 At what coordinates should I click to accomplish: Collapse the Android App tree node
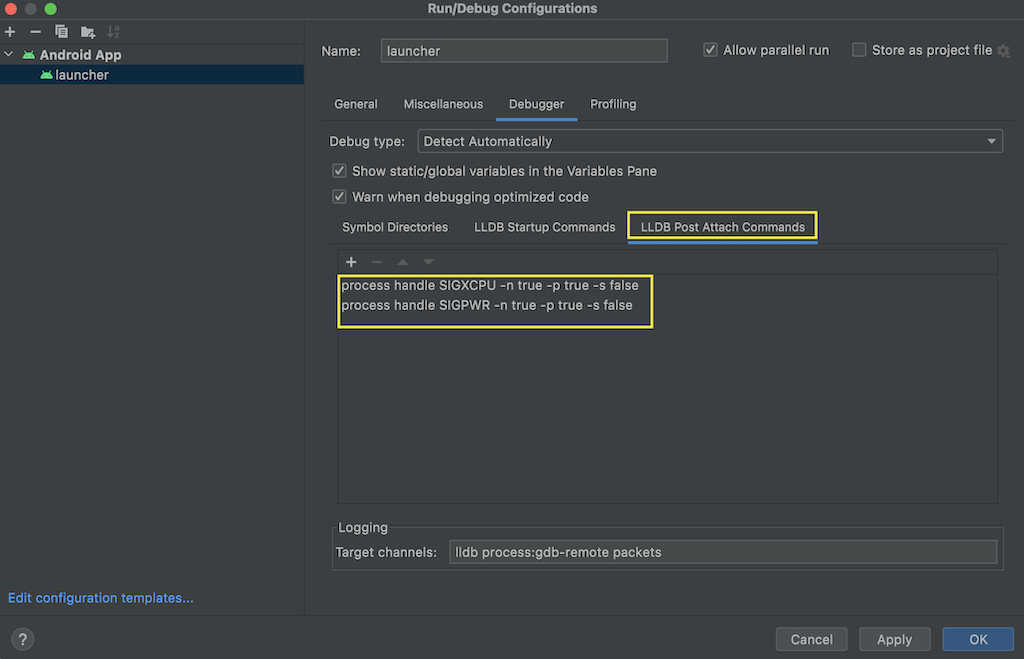pyautogui.click(x=9, y=55)
